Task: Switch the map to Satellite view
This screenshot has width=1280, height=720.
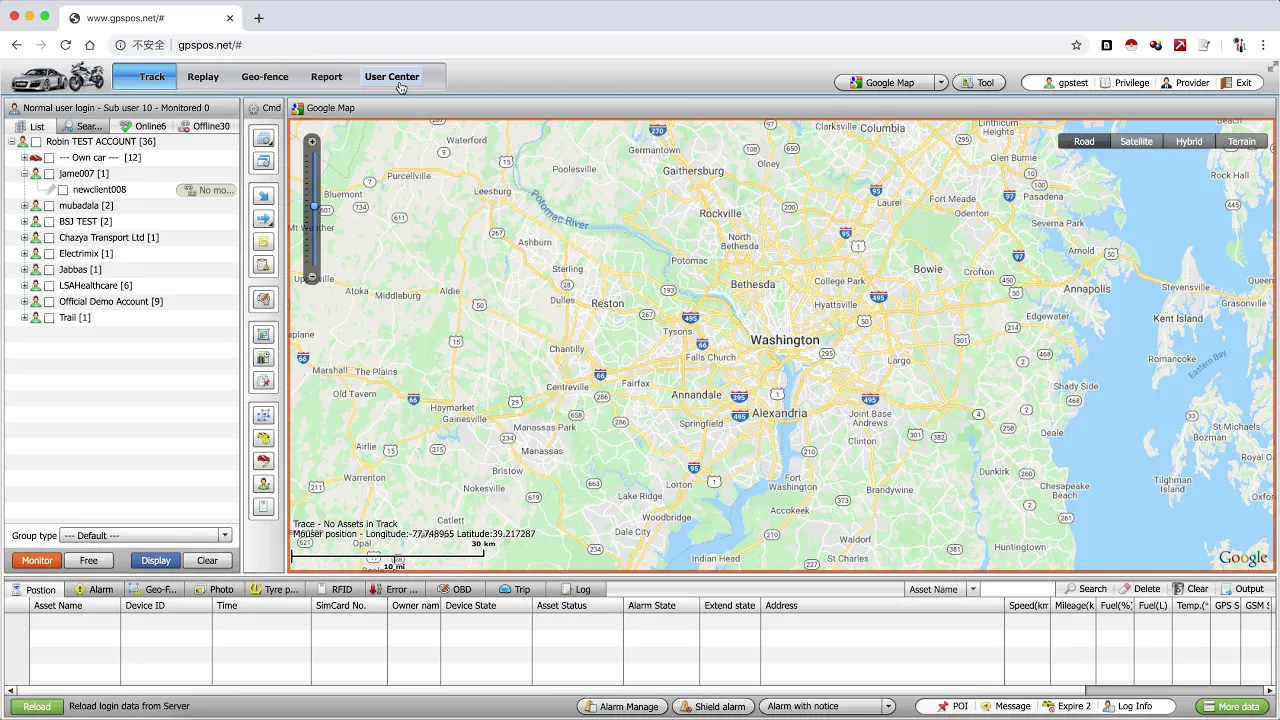Action: (1136, 142)
